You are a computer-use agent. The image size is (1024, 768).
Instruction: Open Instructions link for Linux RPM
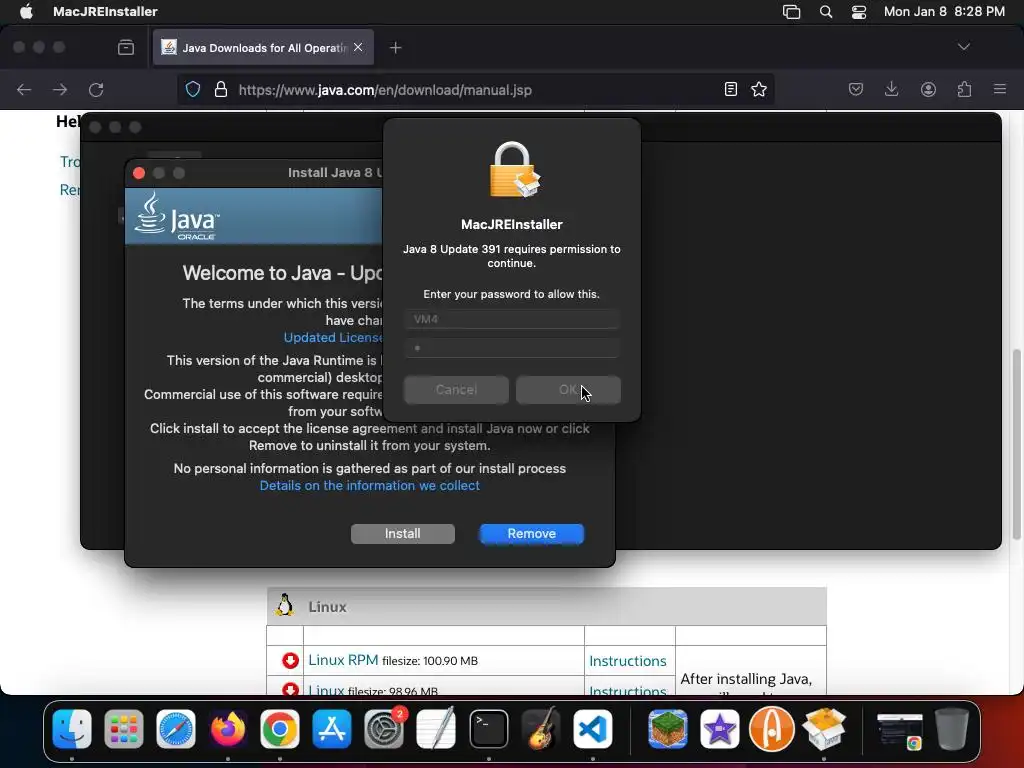[628, 661]
